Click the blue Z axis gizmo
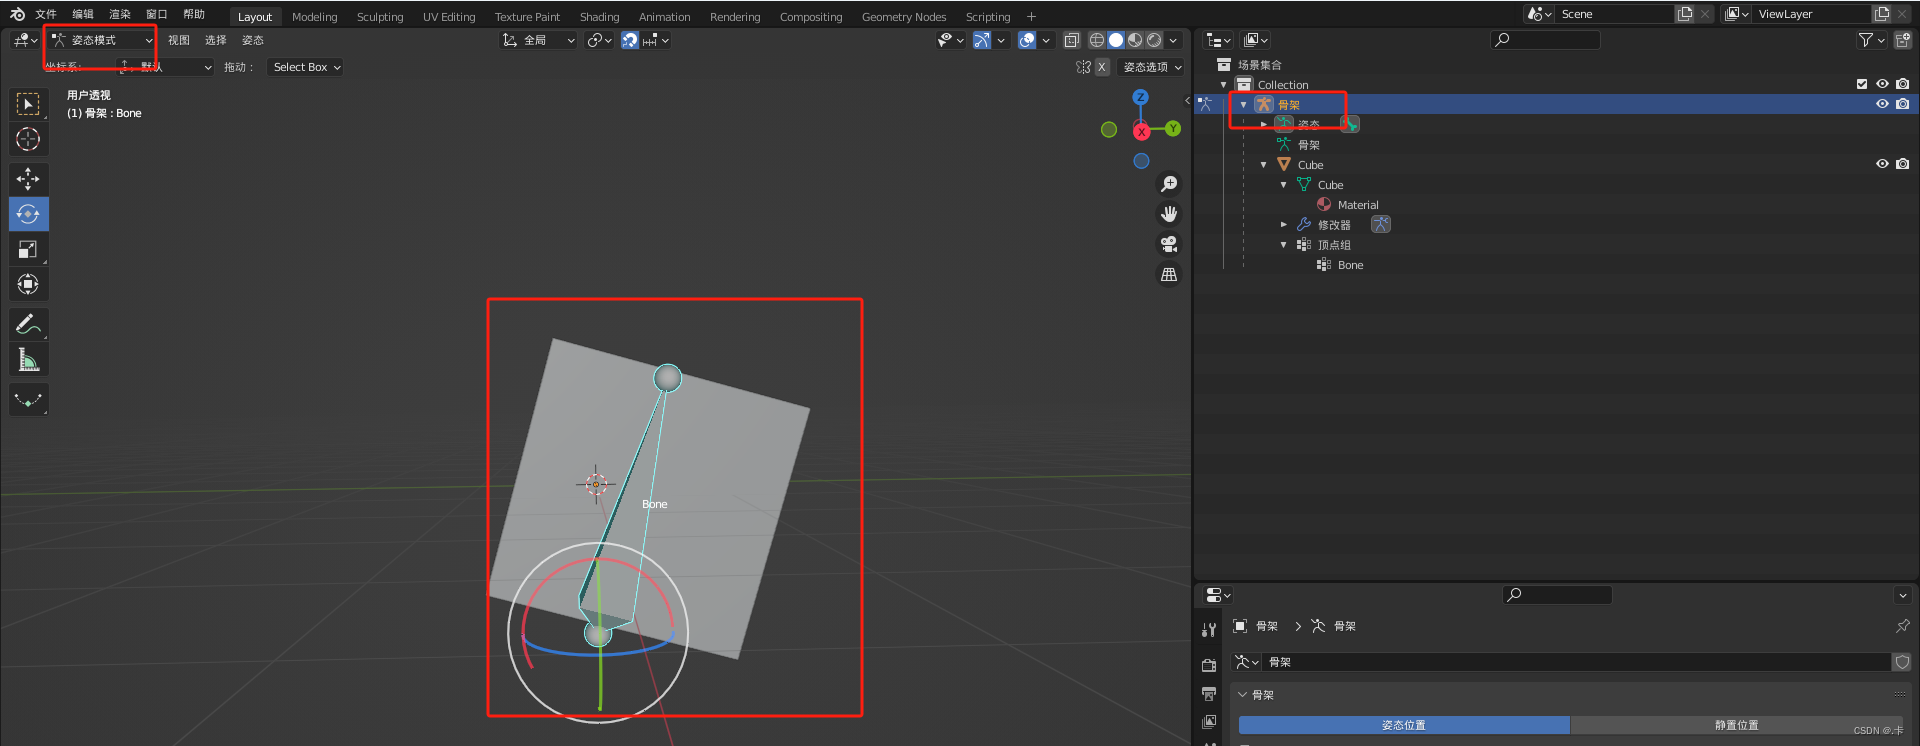Viewport: 1920px width, 746px height. 1140,97
